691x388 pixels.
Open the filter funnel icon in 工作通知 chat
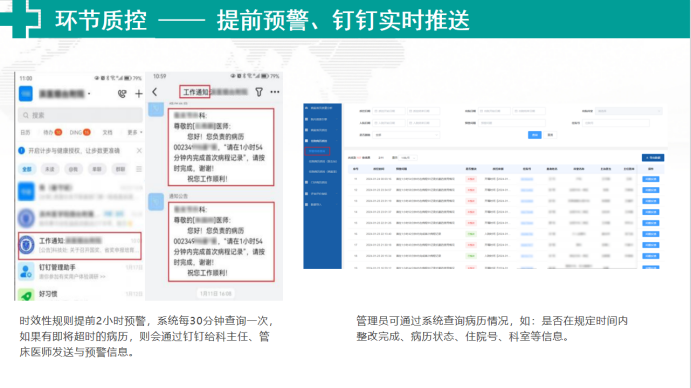click(x=259, y=92)
